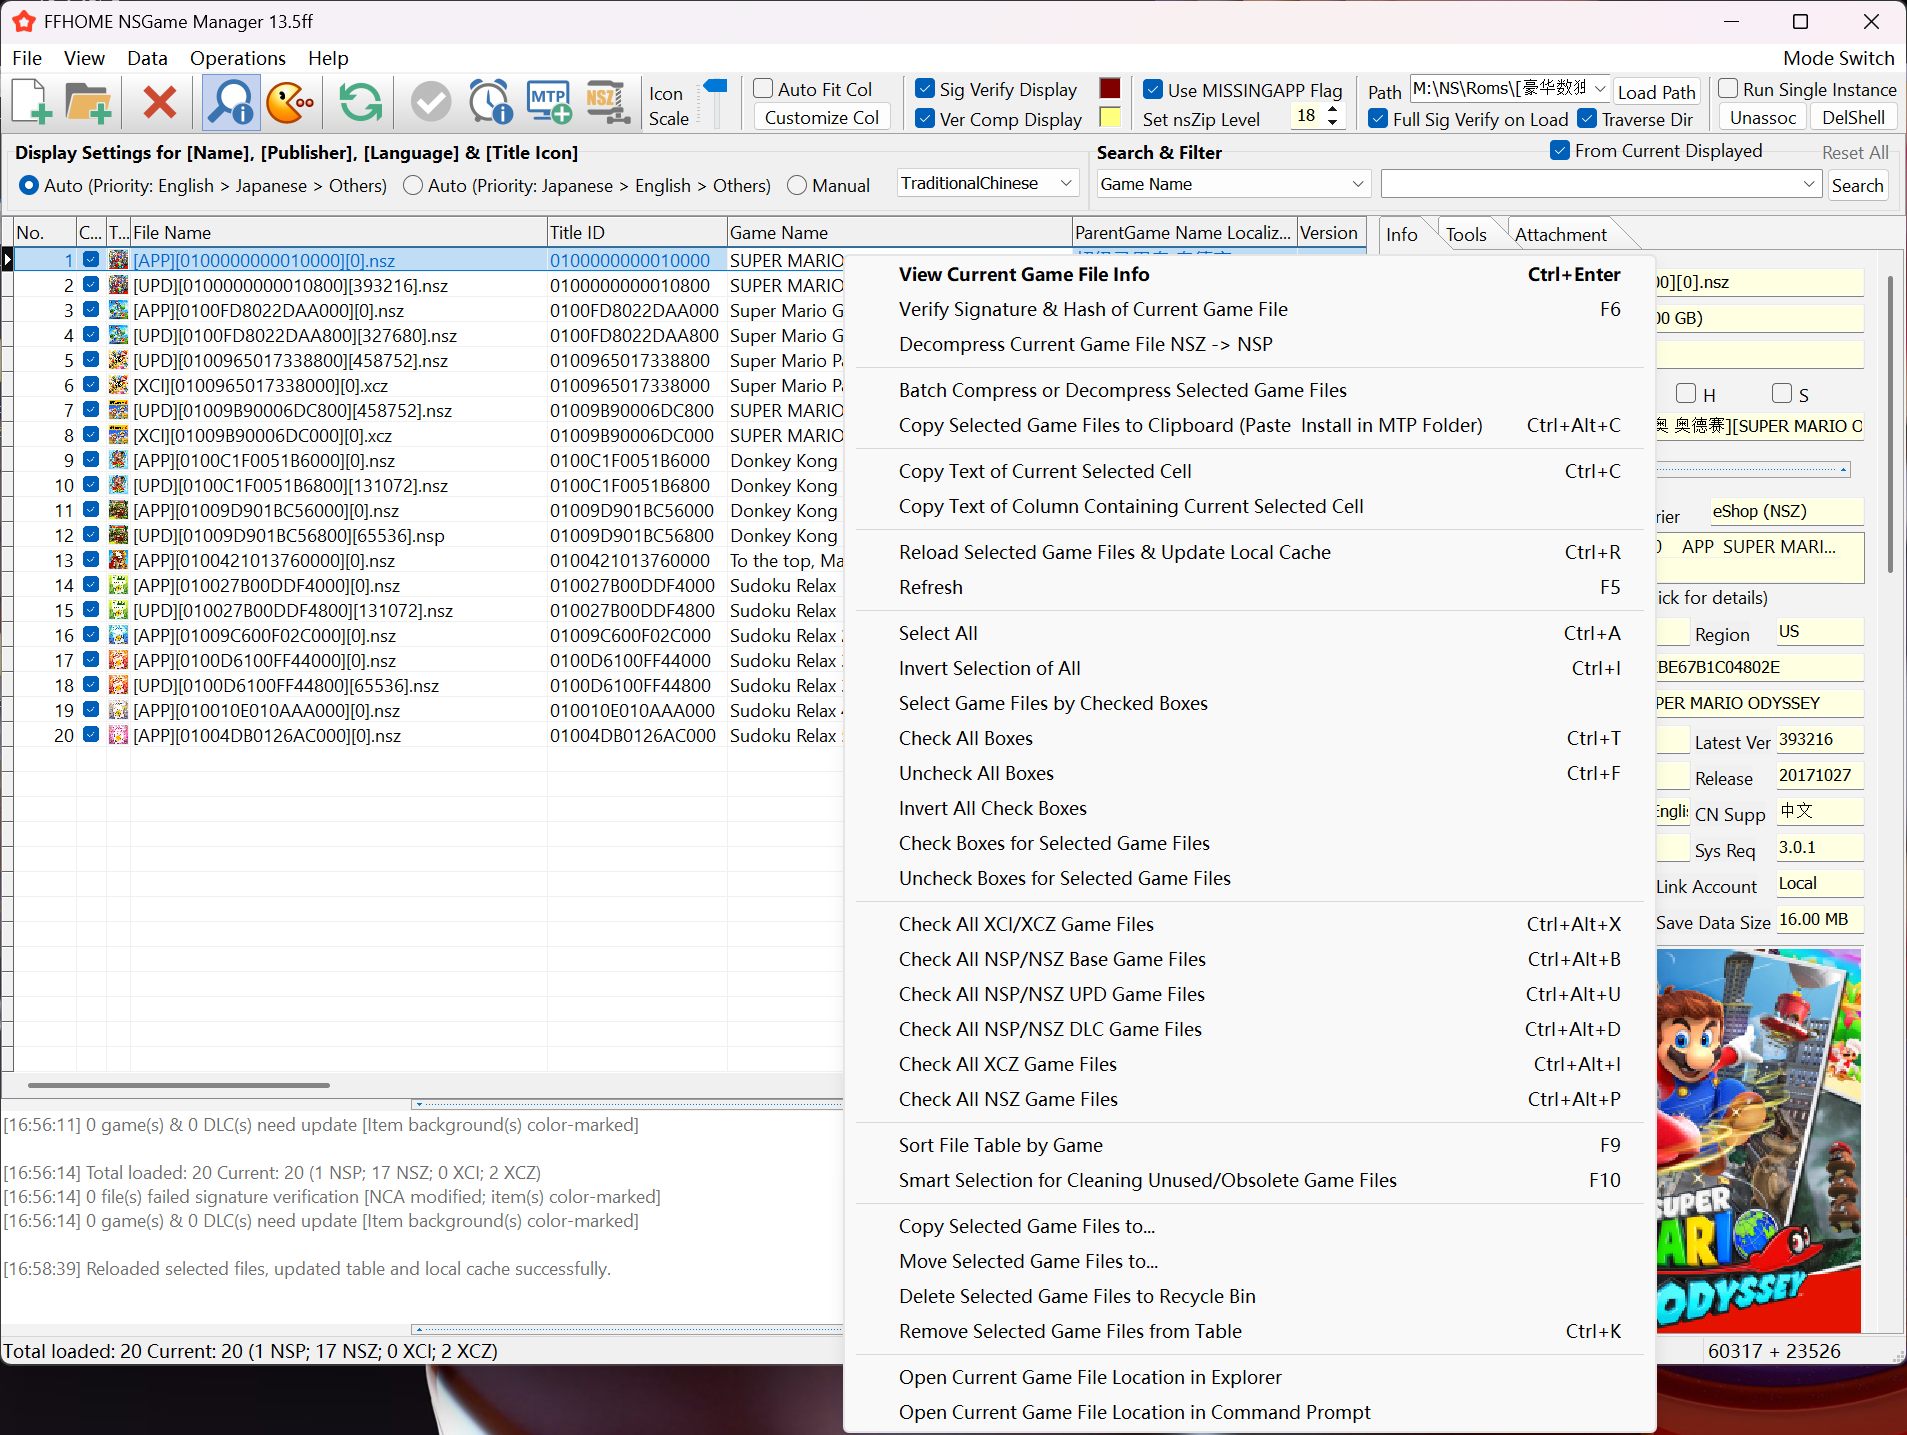The width and height of the screenshot is (1907, 1435).
Task: Select the Manual radio button
Action: point(797,185)
